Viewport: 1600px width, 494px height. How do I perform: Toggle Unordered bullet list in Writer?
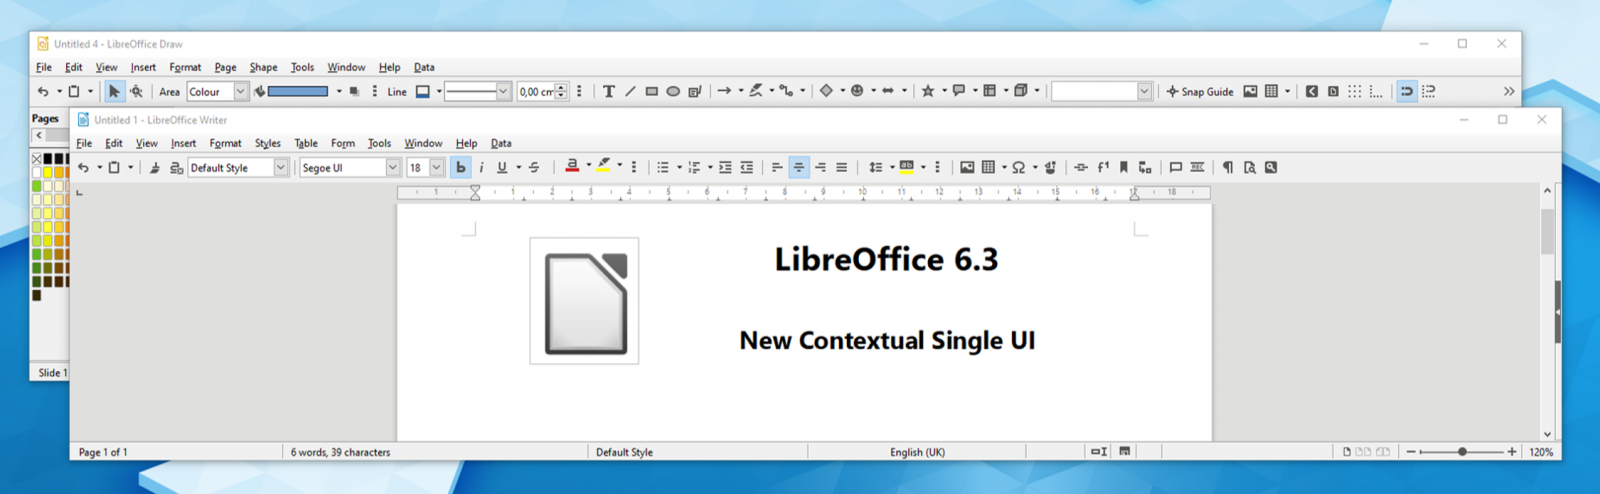click(663, 167)
